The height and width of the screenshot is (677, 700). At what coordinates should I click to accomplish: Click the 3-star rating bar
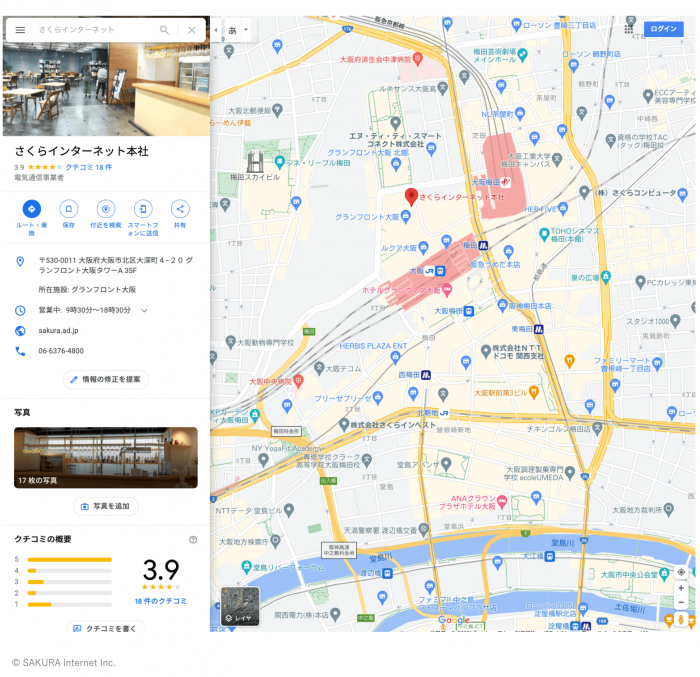70,582
